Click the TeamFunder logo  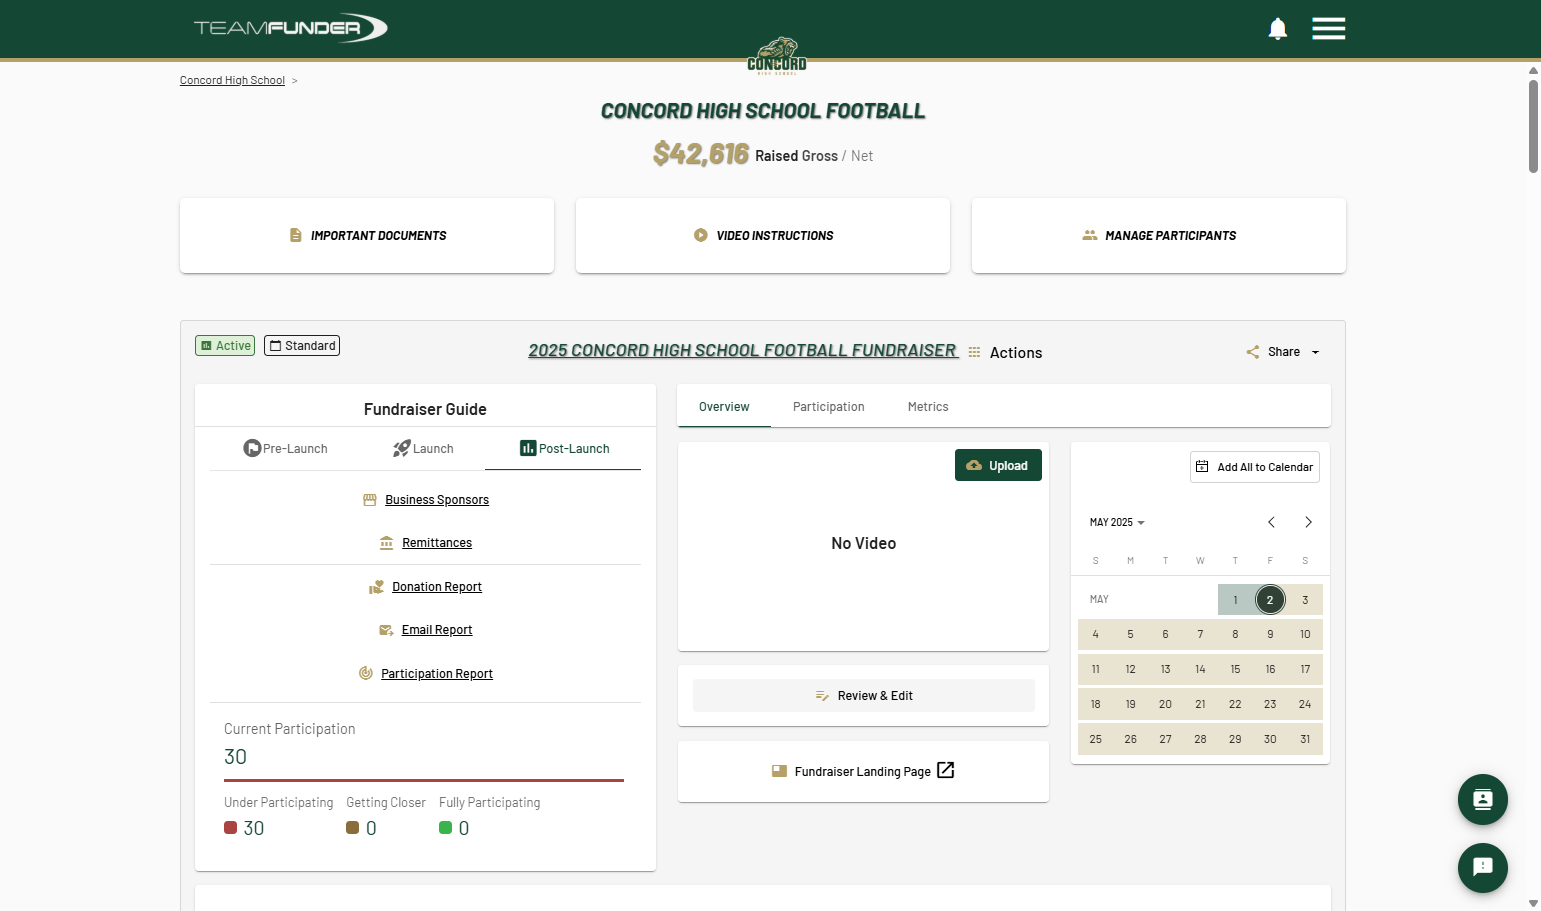coord(290,28)
